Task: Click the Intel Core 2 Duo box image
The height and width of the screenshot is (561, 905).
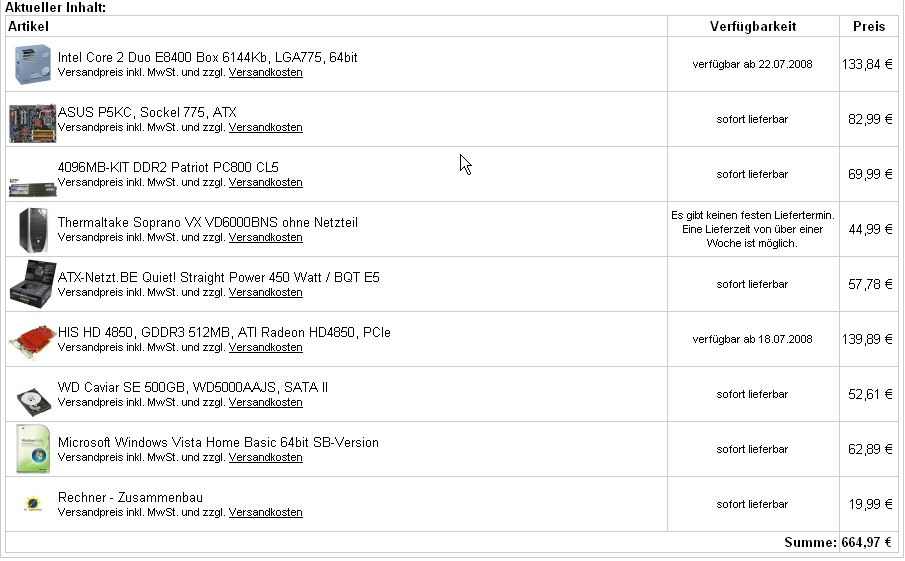Action: pyautogui.click(x=32, y=64)
